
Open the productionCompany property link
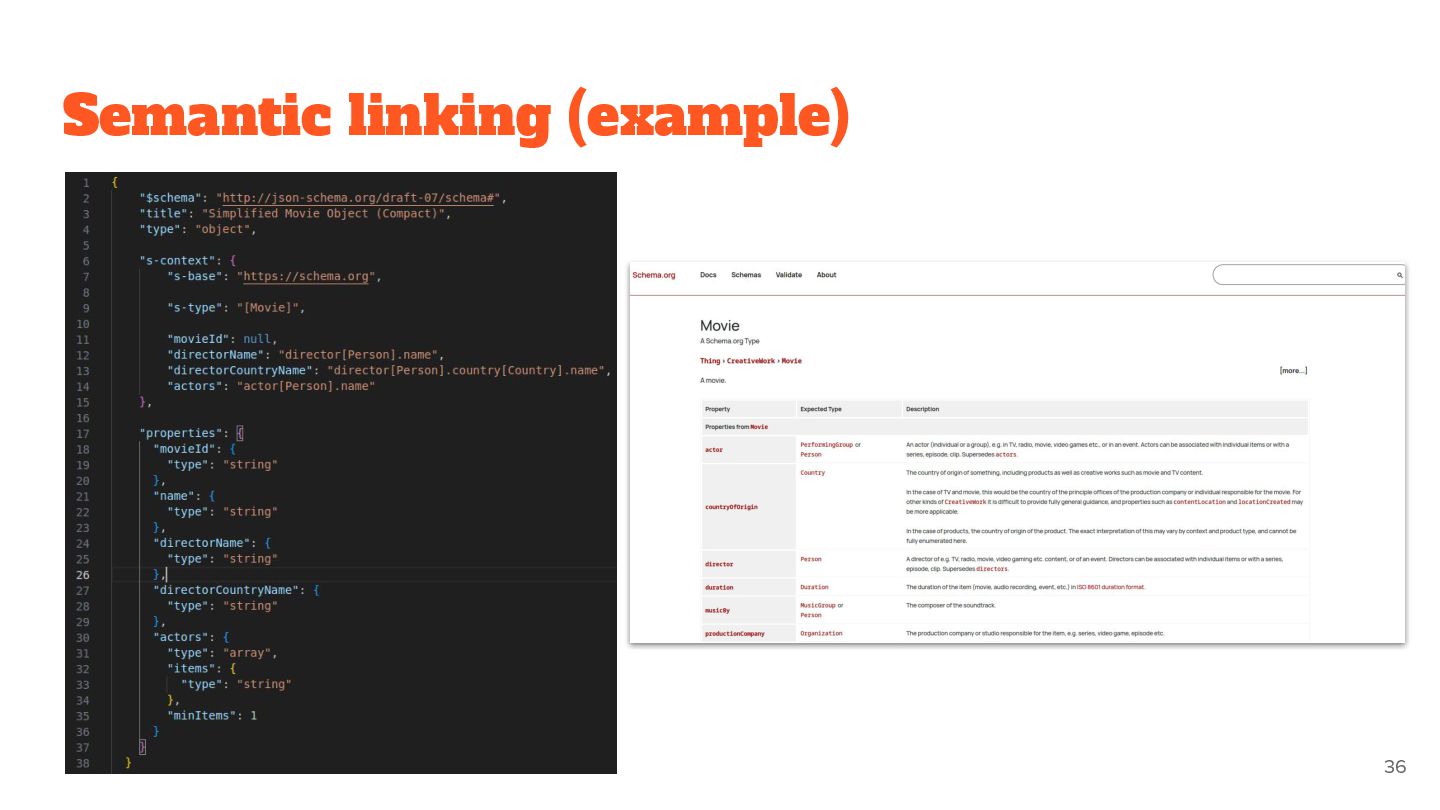pos(735,634)
